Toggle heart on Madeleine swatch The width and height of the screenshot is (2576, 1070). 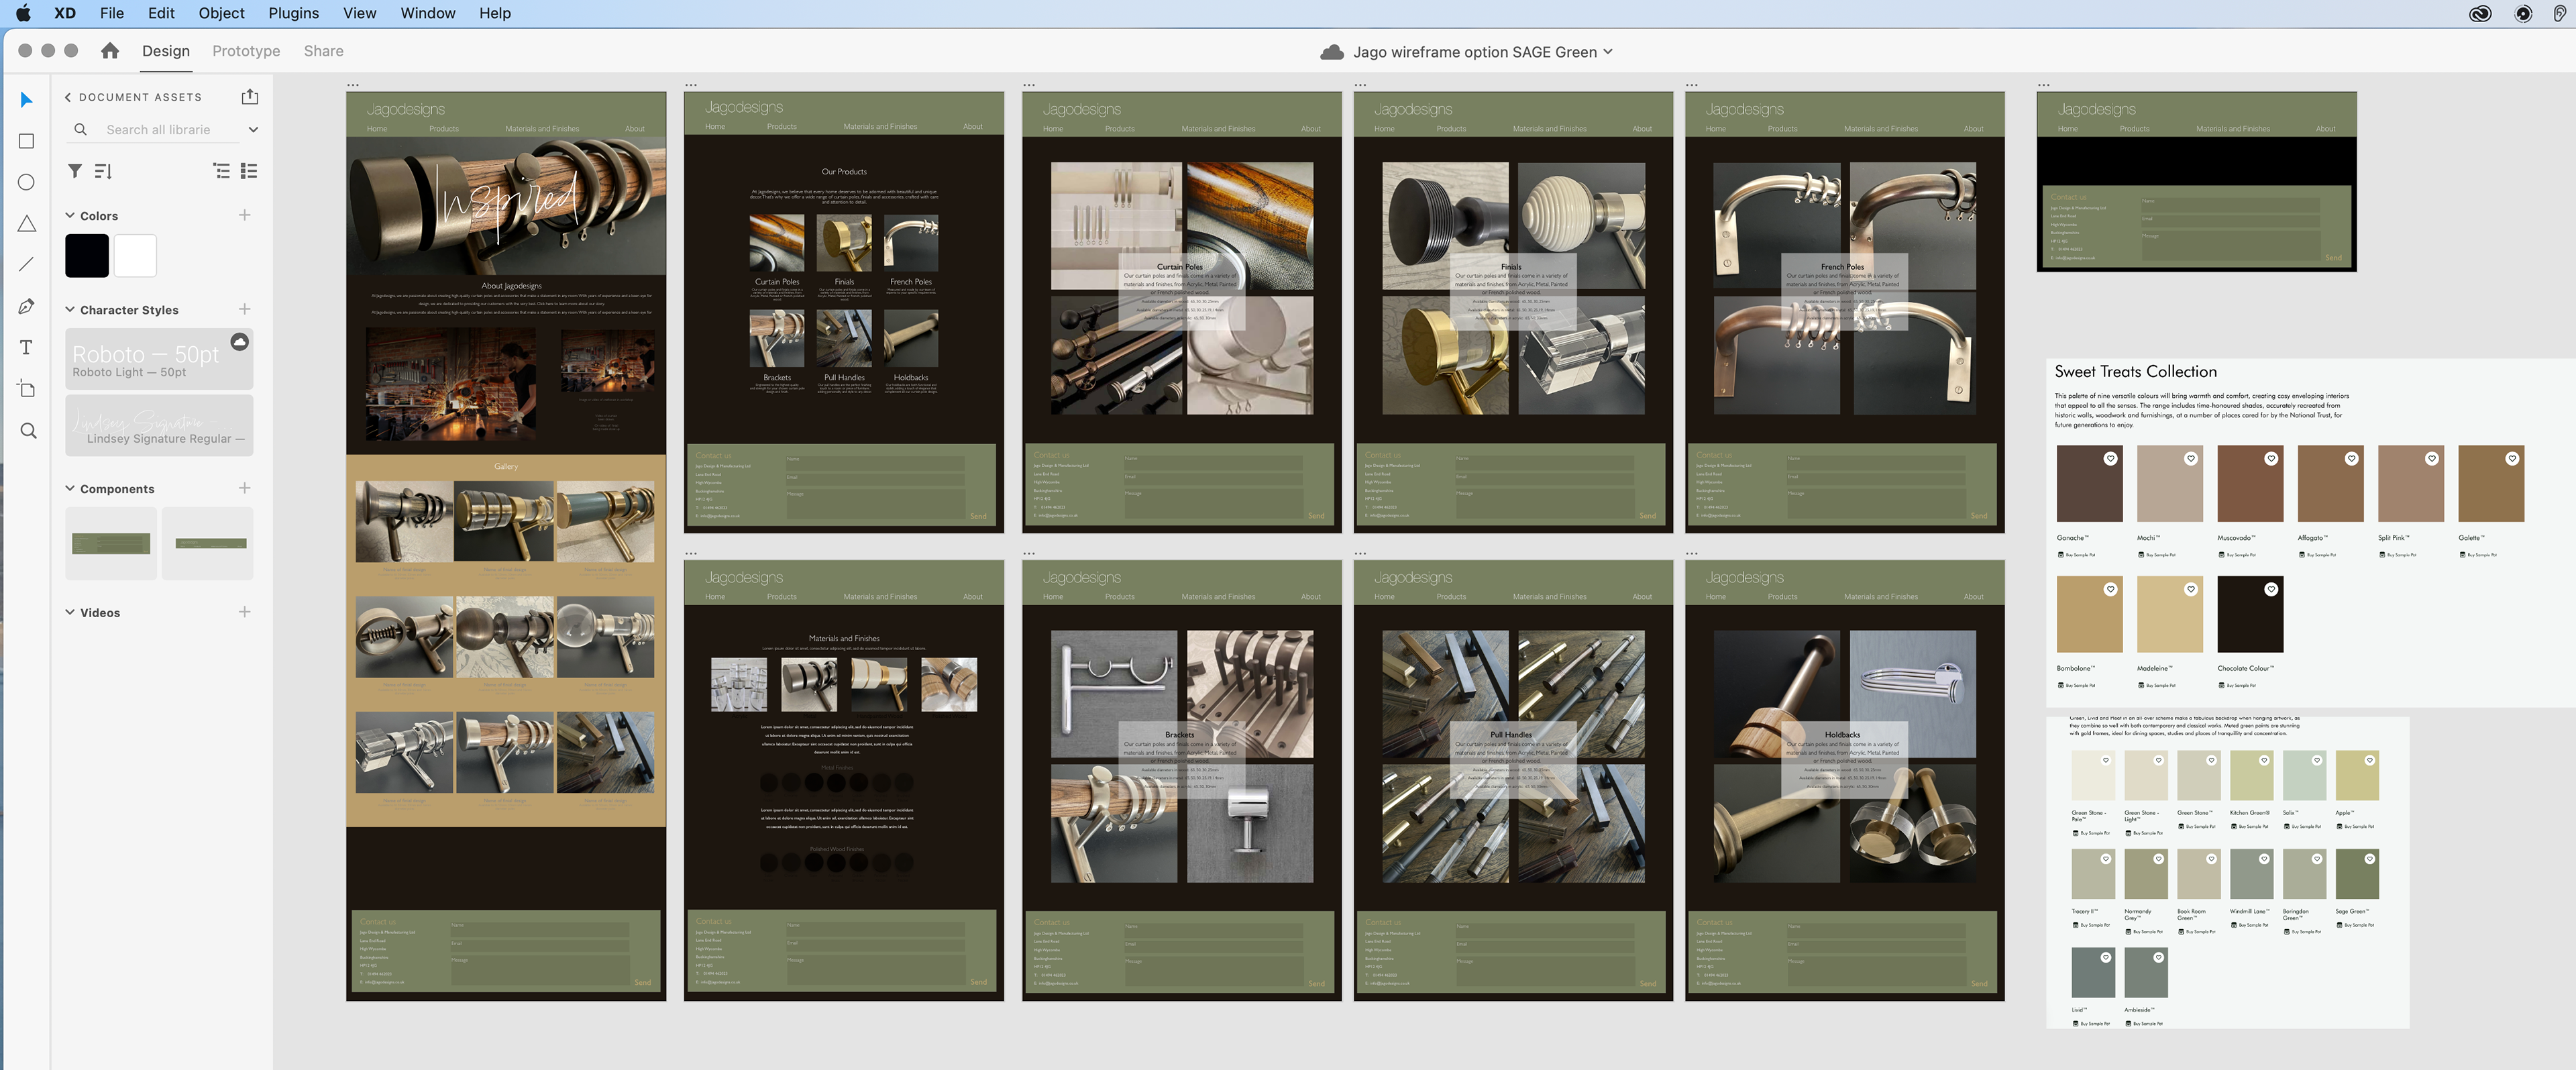pos(2190,590)
